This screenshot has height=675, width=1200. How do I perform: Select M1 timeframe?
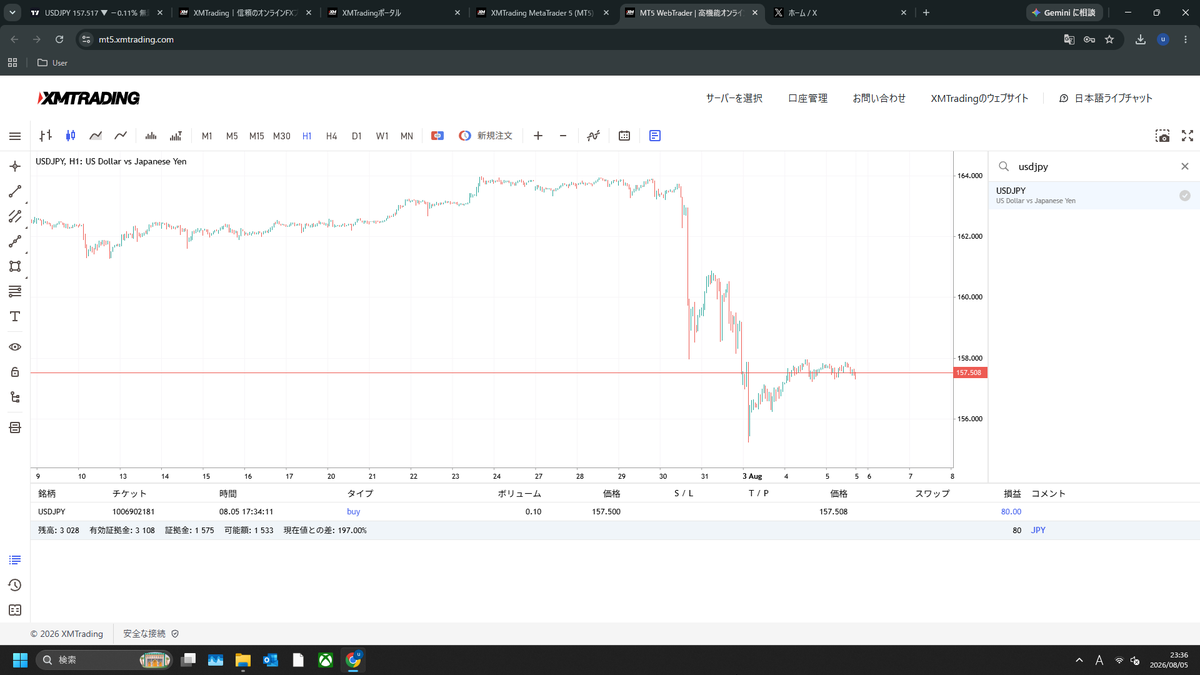(x=207, y=136)
